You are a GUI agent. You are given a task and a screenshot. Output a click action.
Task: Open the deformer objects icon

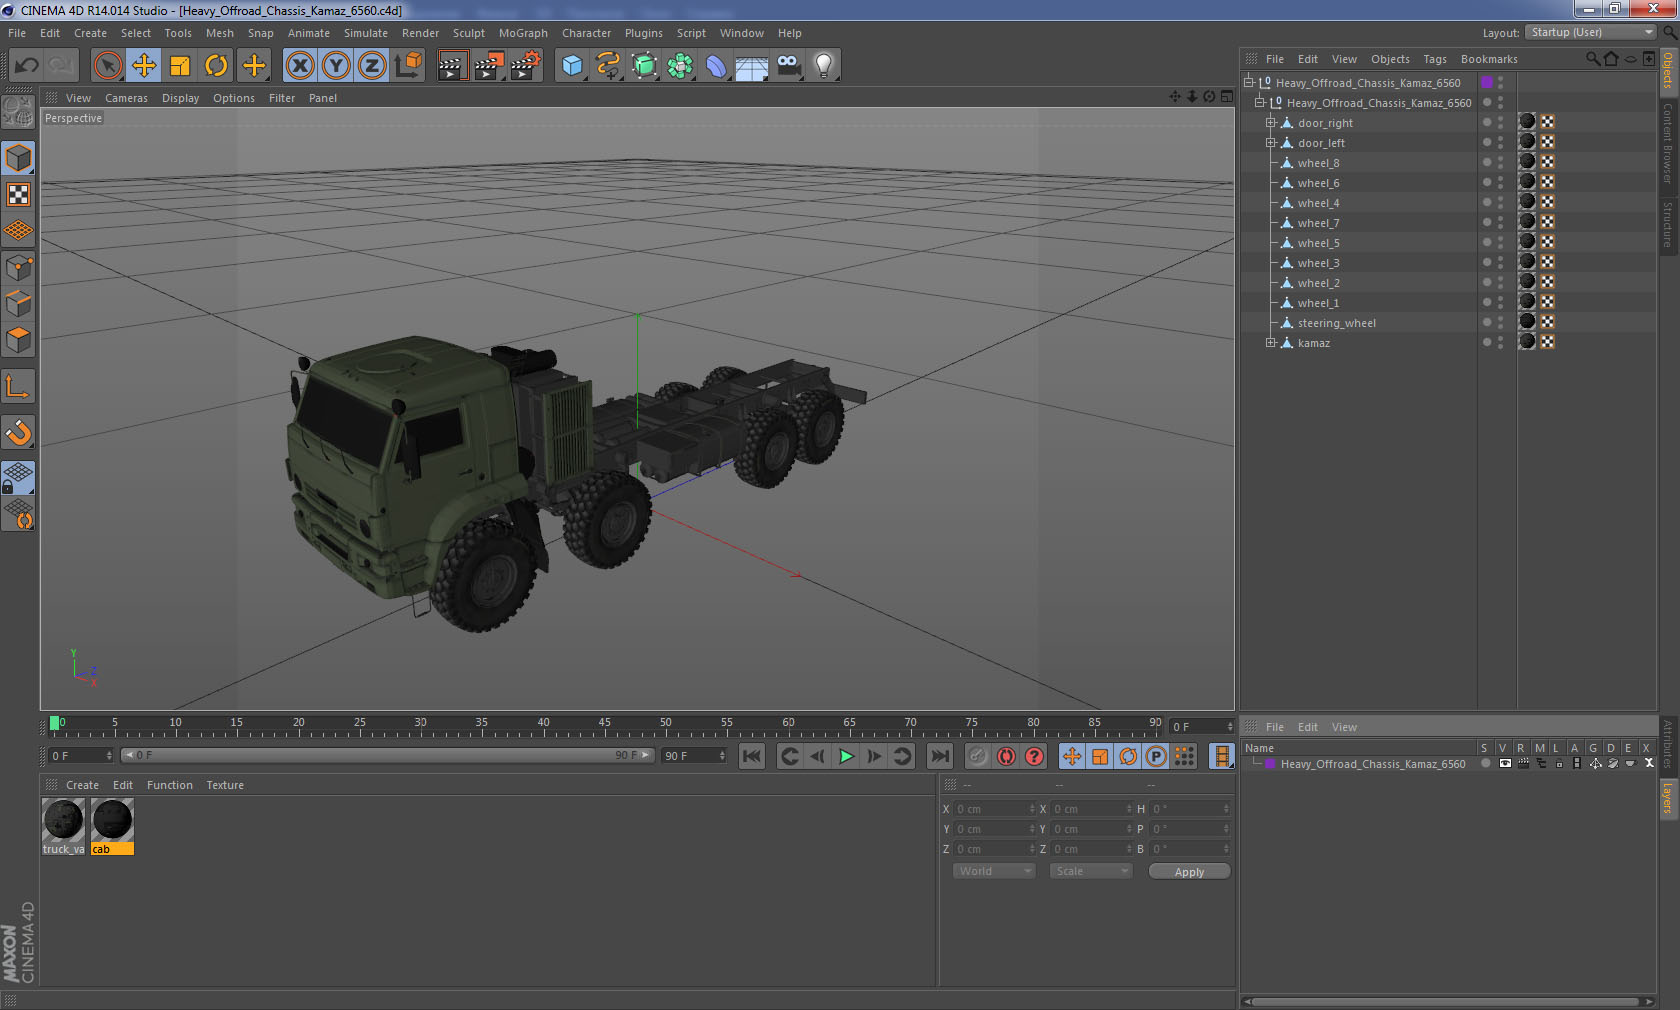point(716,66)
